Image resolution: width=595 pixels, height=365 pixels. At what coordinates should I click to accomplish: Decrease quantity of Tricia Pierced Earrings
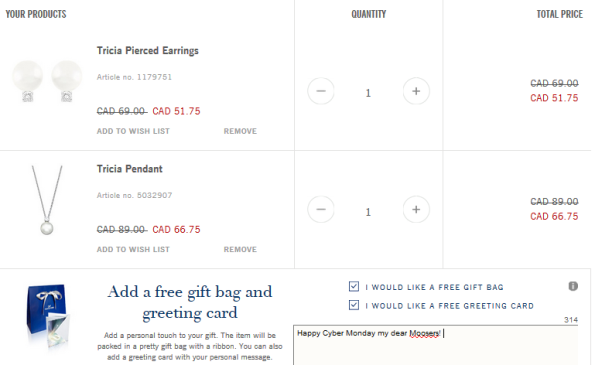[x=321, y=91]
